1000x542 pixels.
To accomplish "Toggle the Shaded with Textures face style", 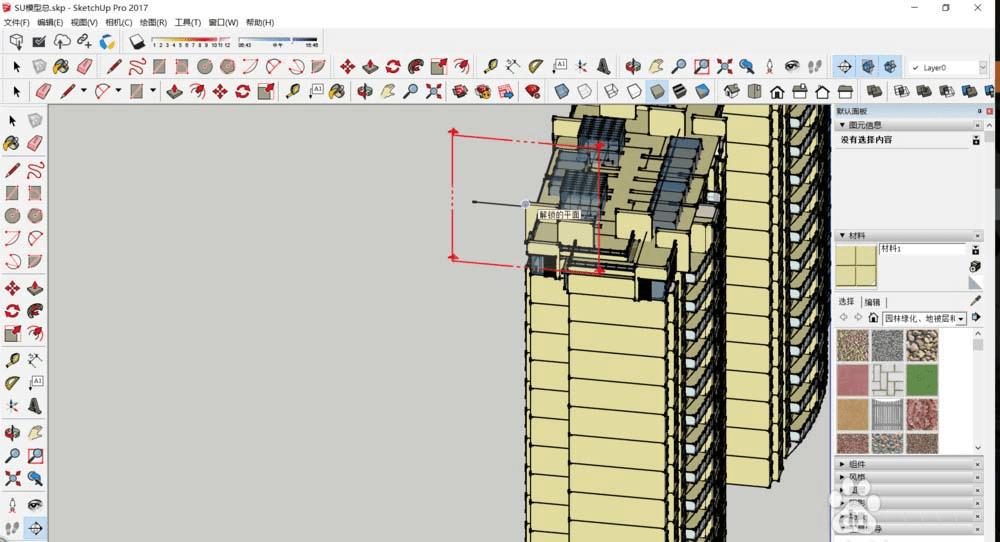I will coord(680,91).
